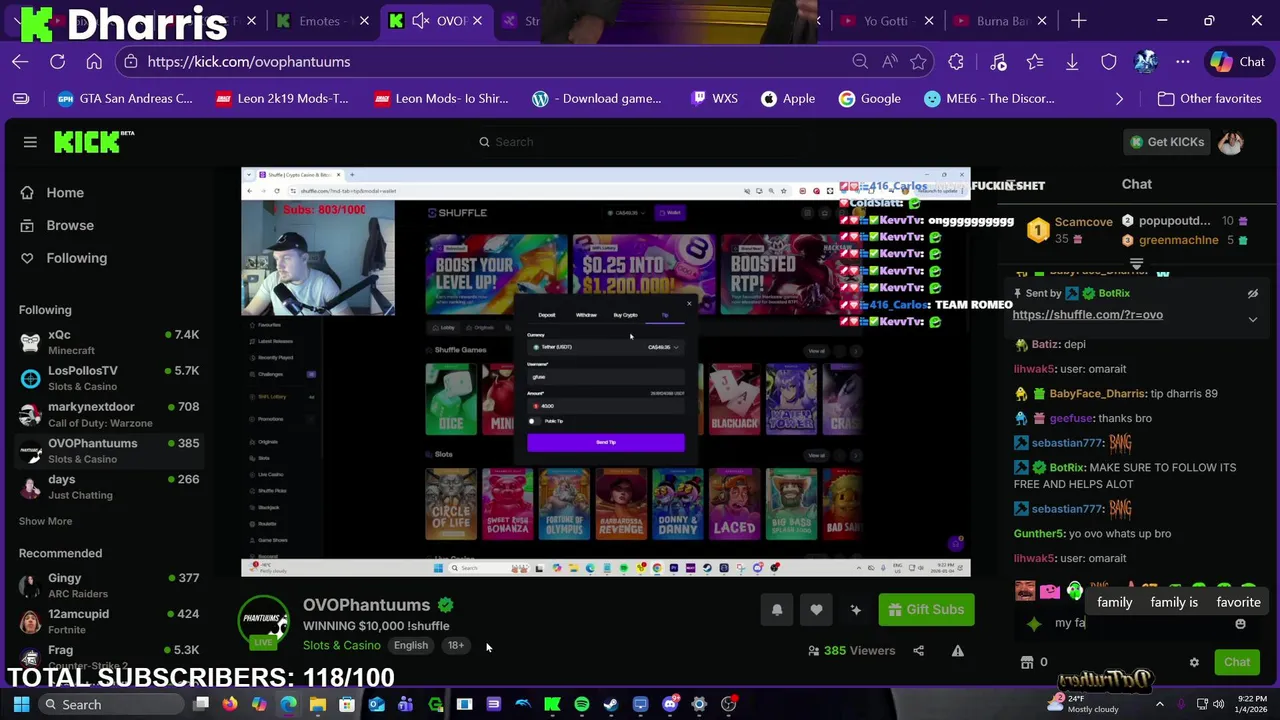Open the browser favorites list icon
Viewport: 1280px width, 720px height.
pos(1035,62)
